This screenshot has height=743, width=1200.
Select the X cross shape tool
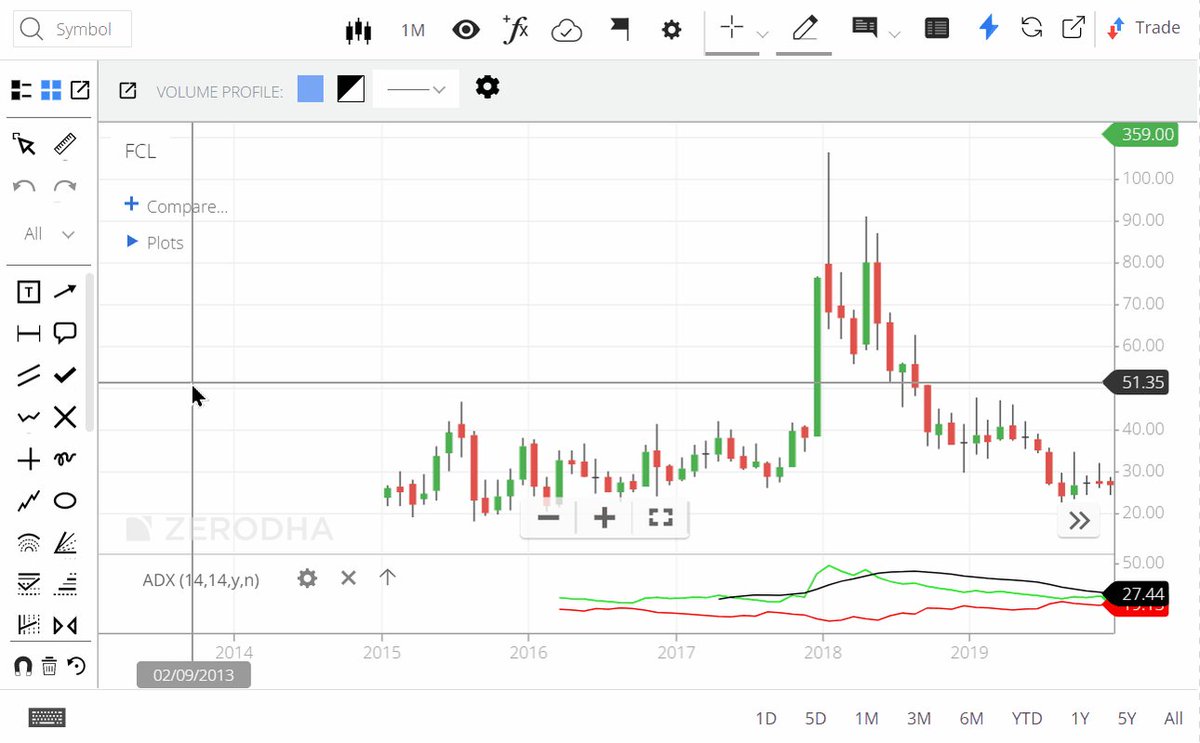(x=65, y=417)
